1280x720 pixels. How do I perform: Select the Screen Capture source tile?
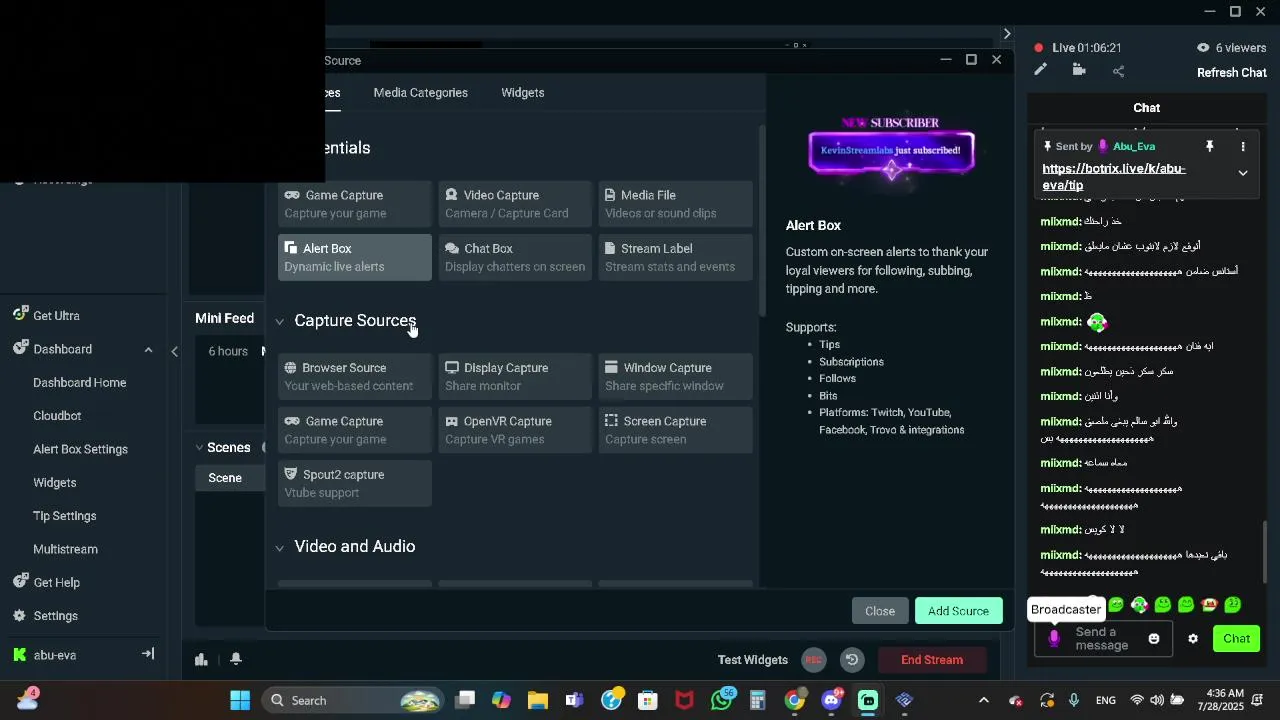click(675, 430)
